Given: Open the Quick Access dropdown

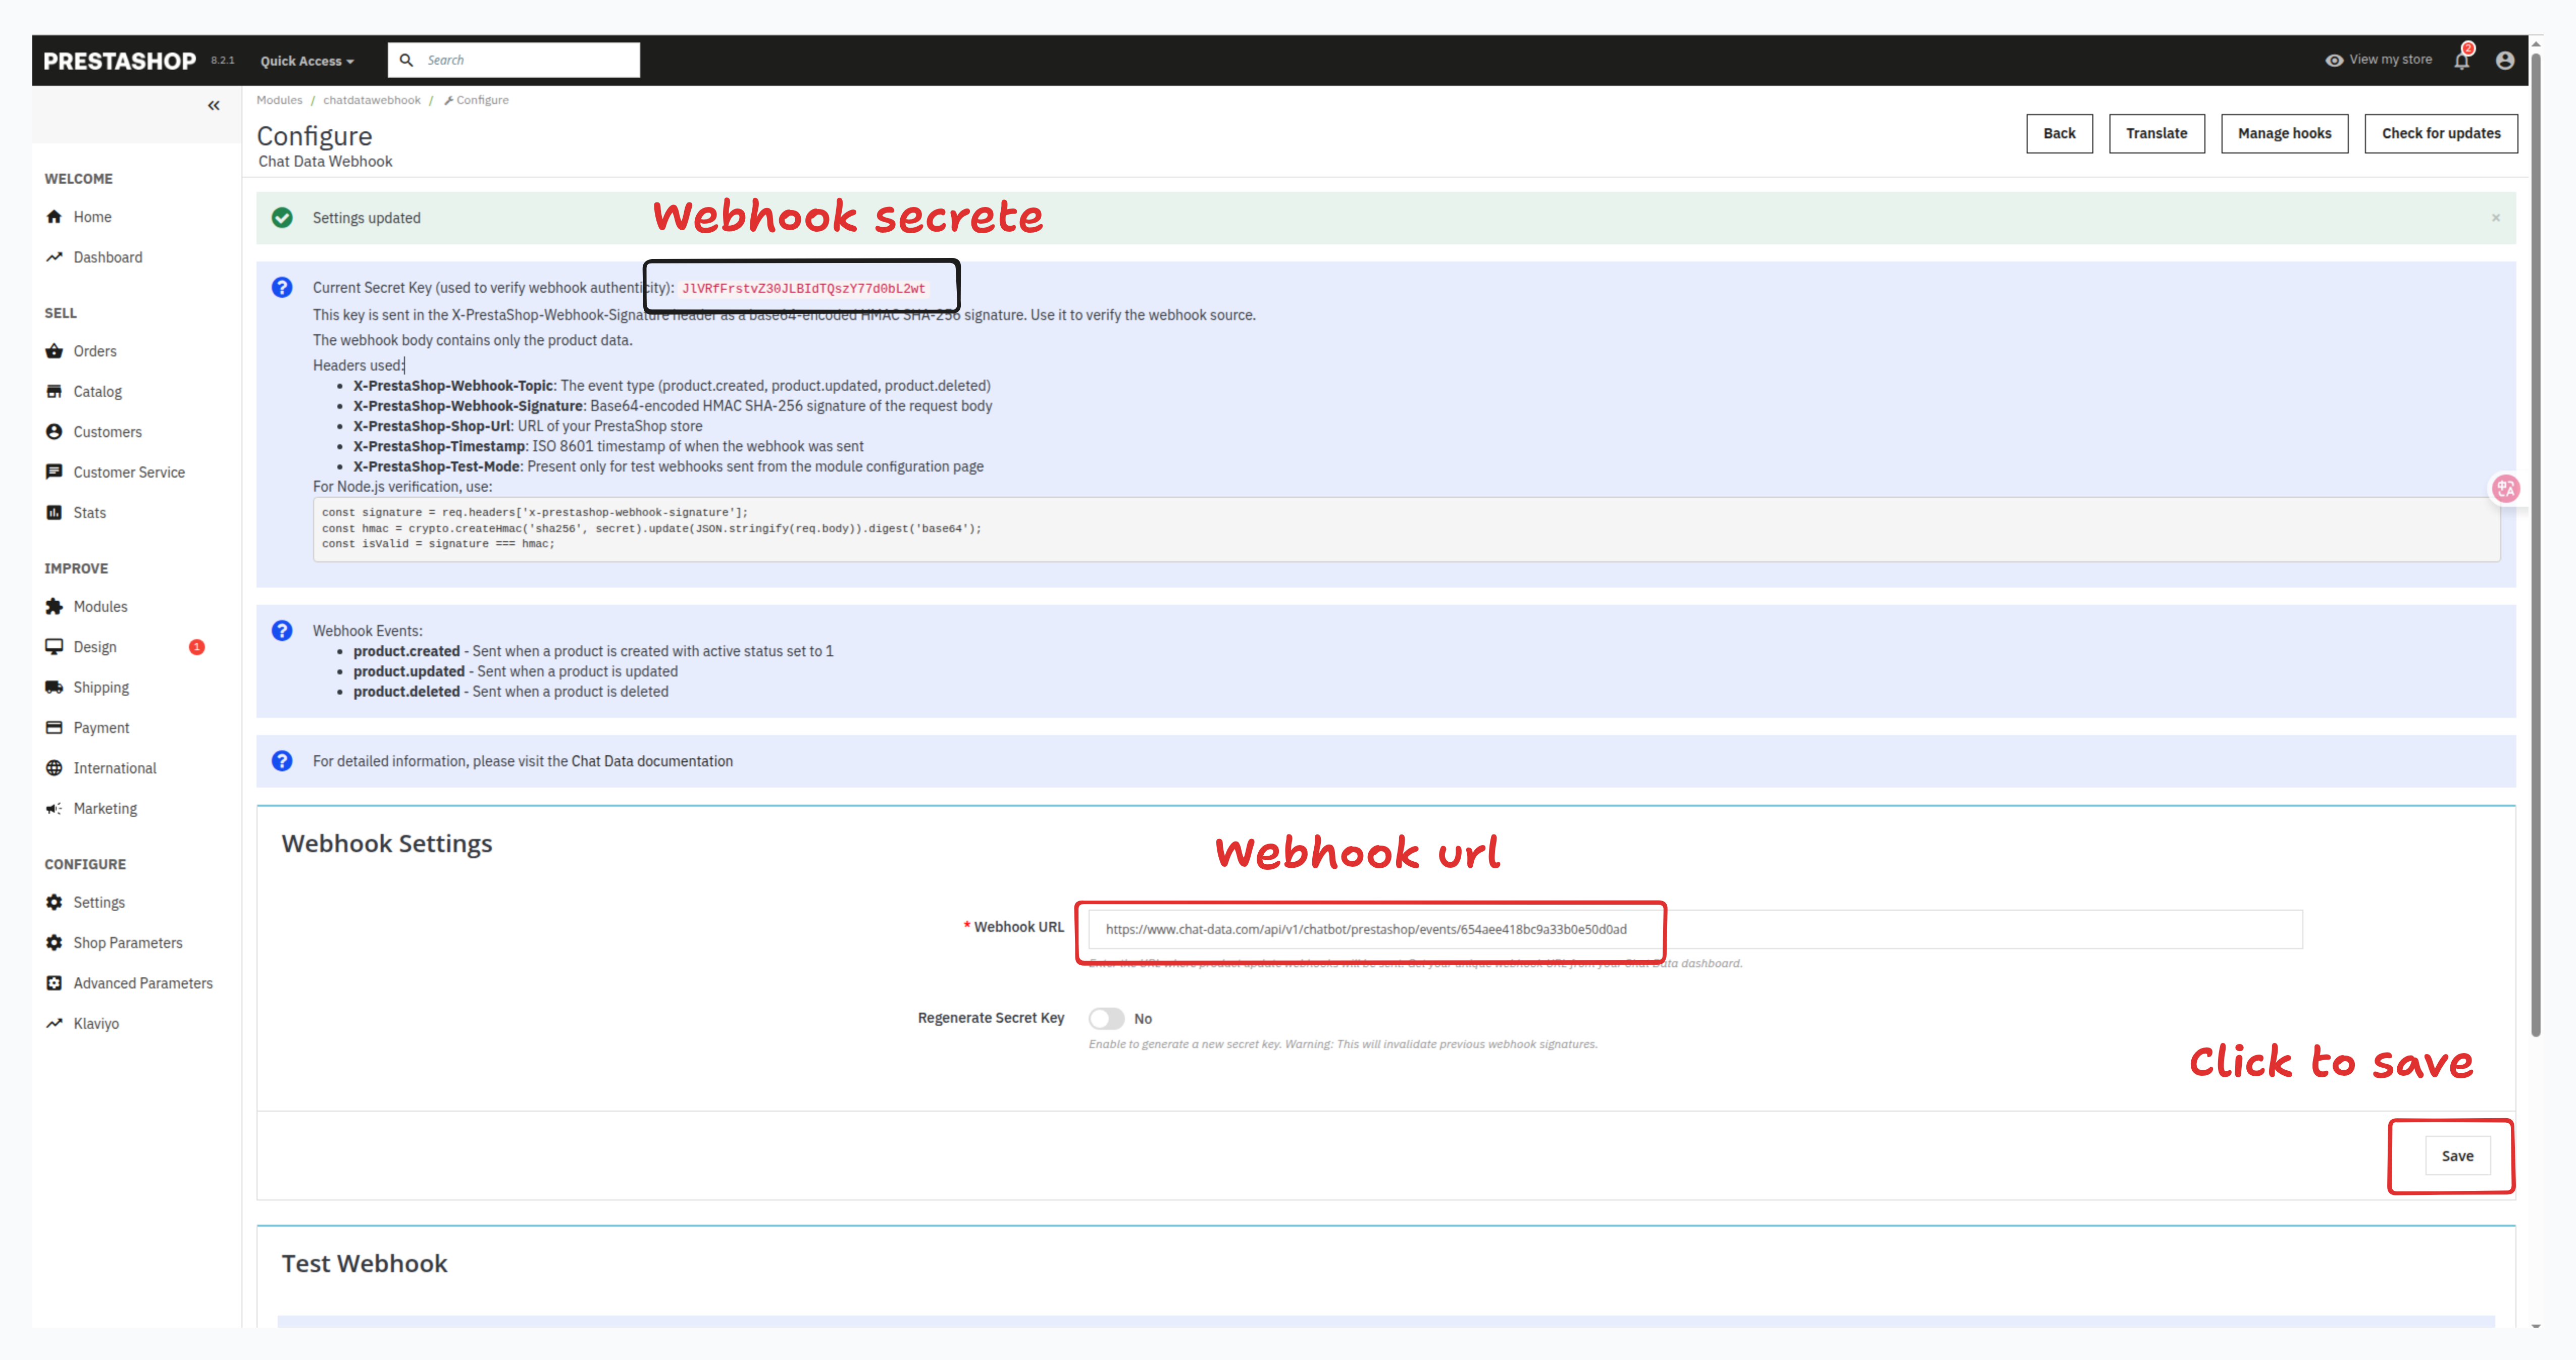Looking at the screenshot, I should 307,61.
